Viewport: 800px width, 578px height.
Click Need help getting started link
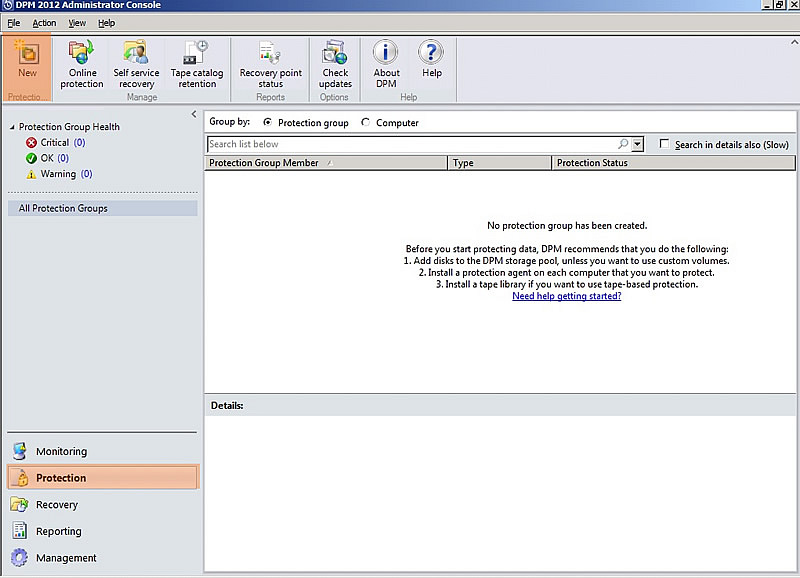(566, 297)
